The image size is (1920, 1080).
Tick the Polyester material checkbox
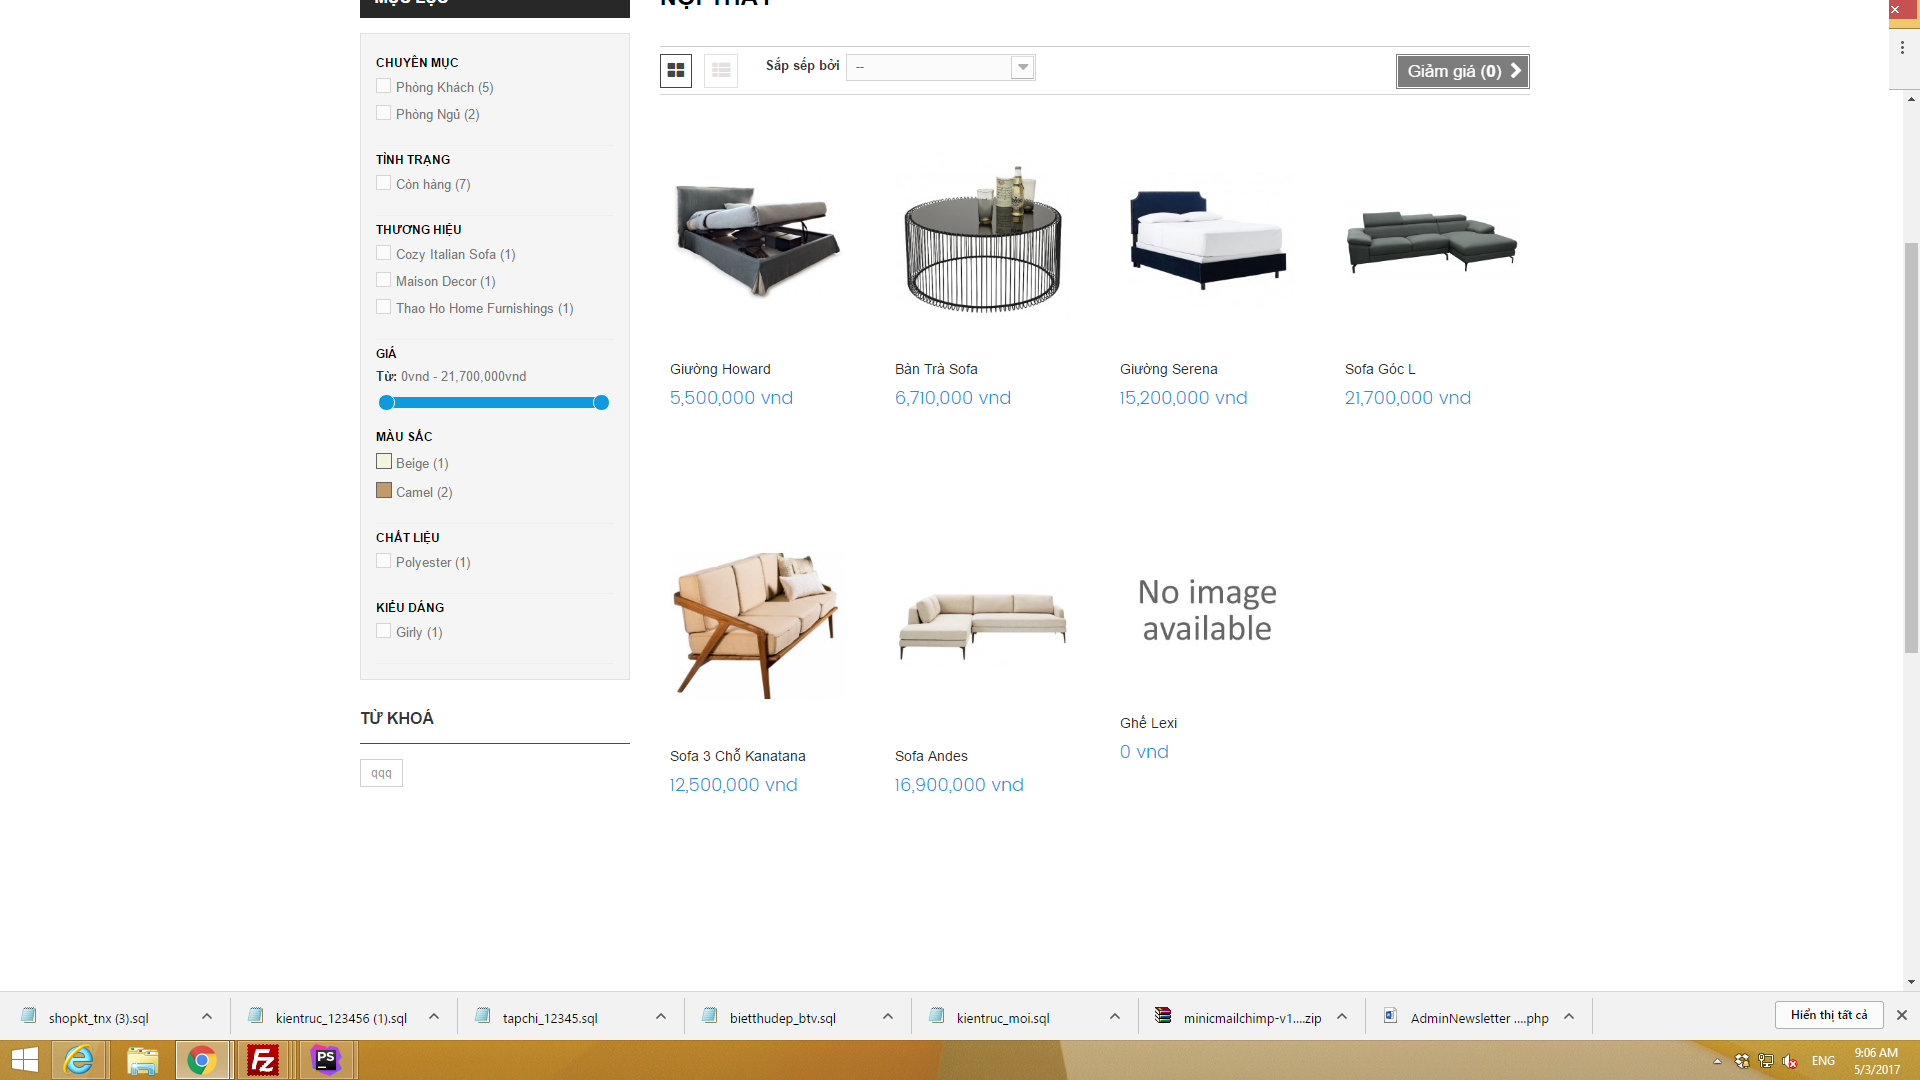[384, 562]
